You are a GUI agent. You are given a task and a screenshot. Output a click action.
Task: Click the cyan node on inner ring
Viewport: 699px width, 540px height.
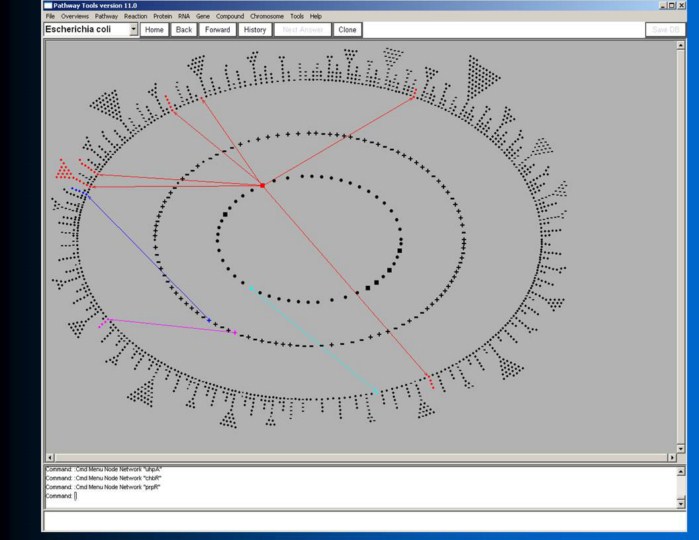point(252,290)
